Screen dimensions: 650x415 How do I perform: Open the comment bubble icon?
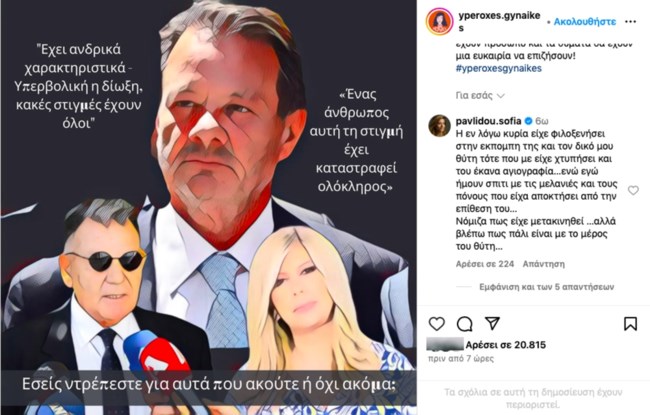465,323
